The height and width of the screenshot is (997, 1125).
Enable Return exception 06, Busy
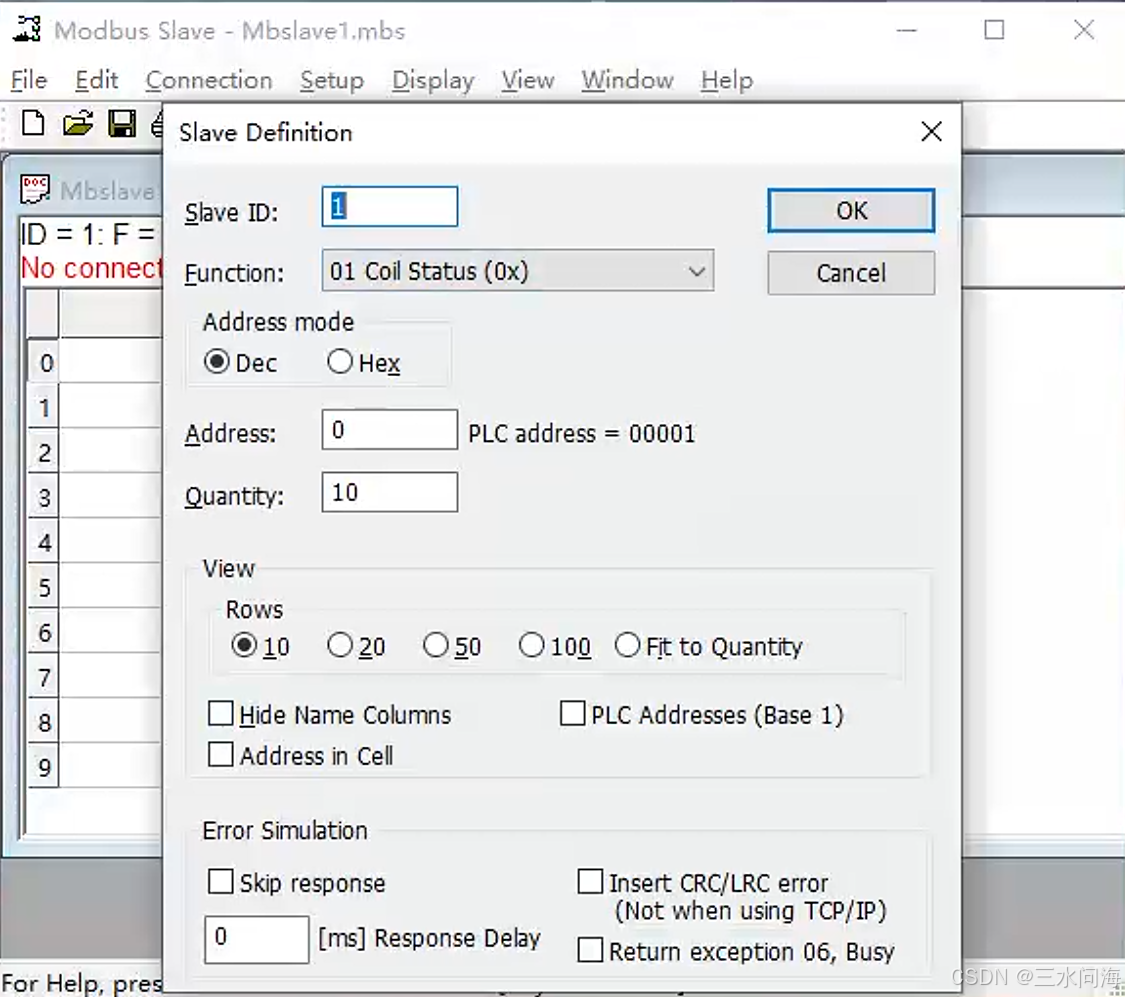tap(591, 950)
